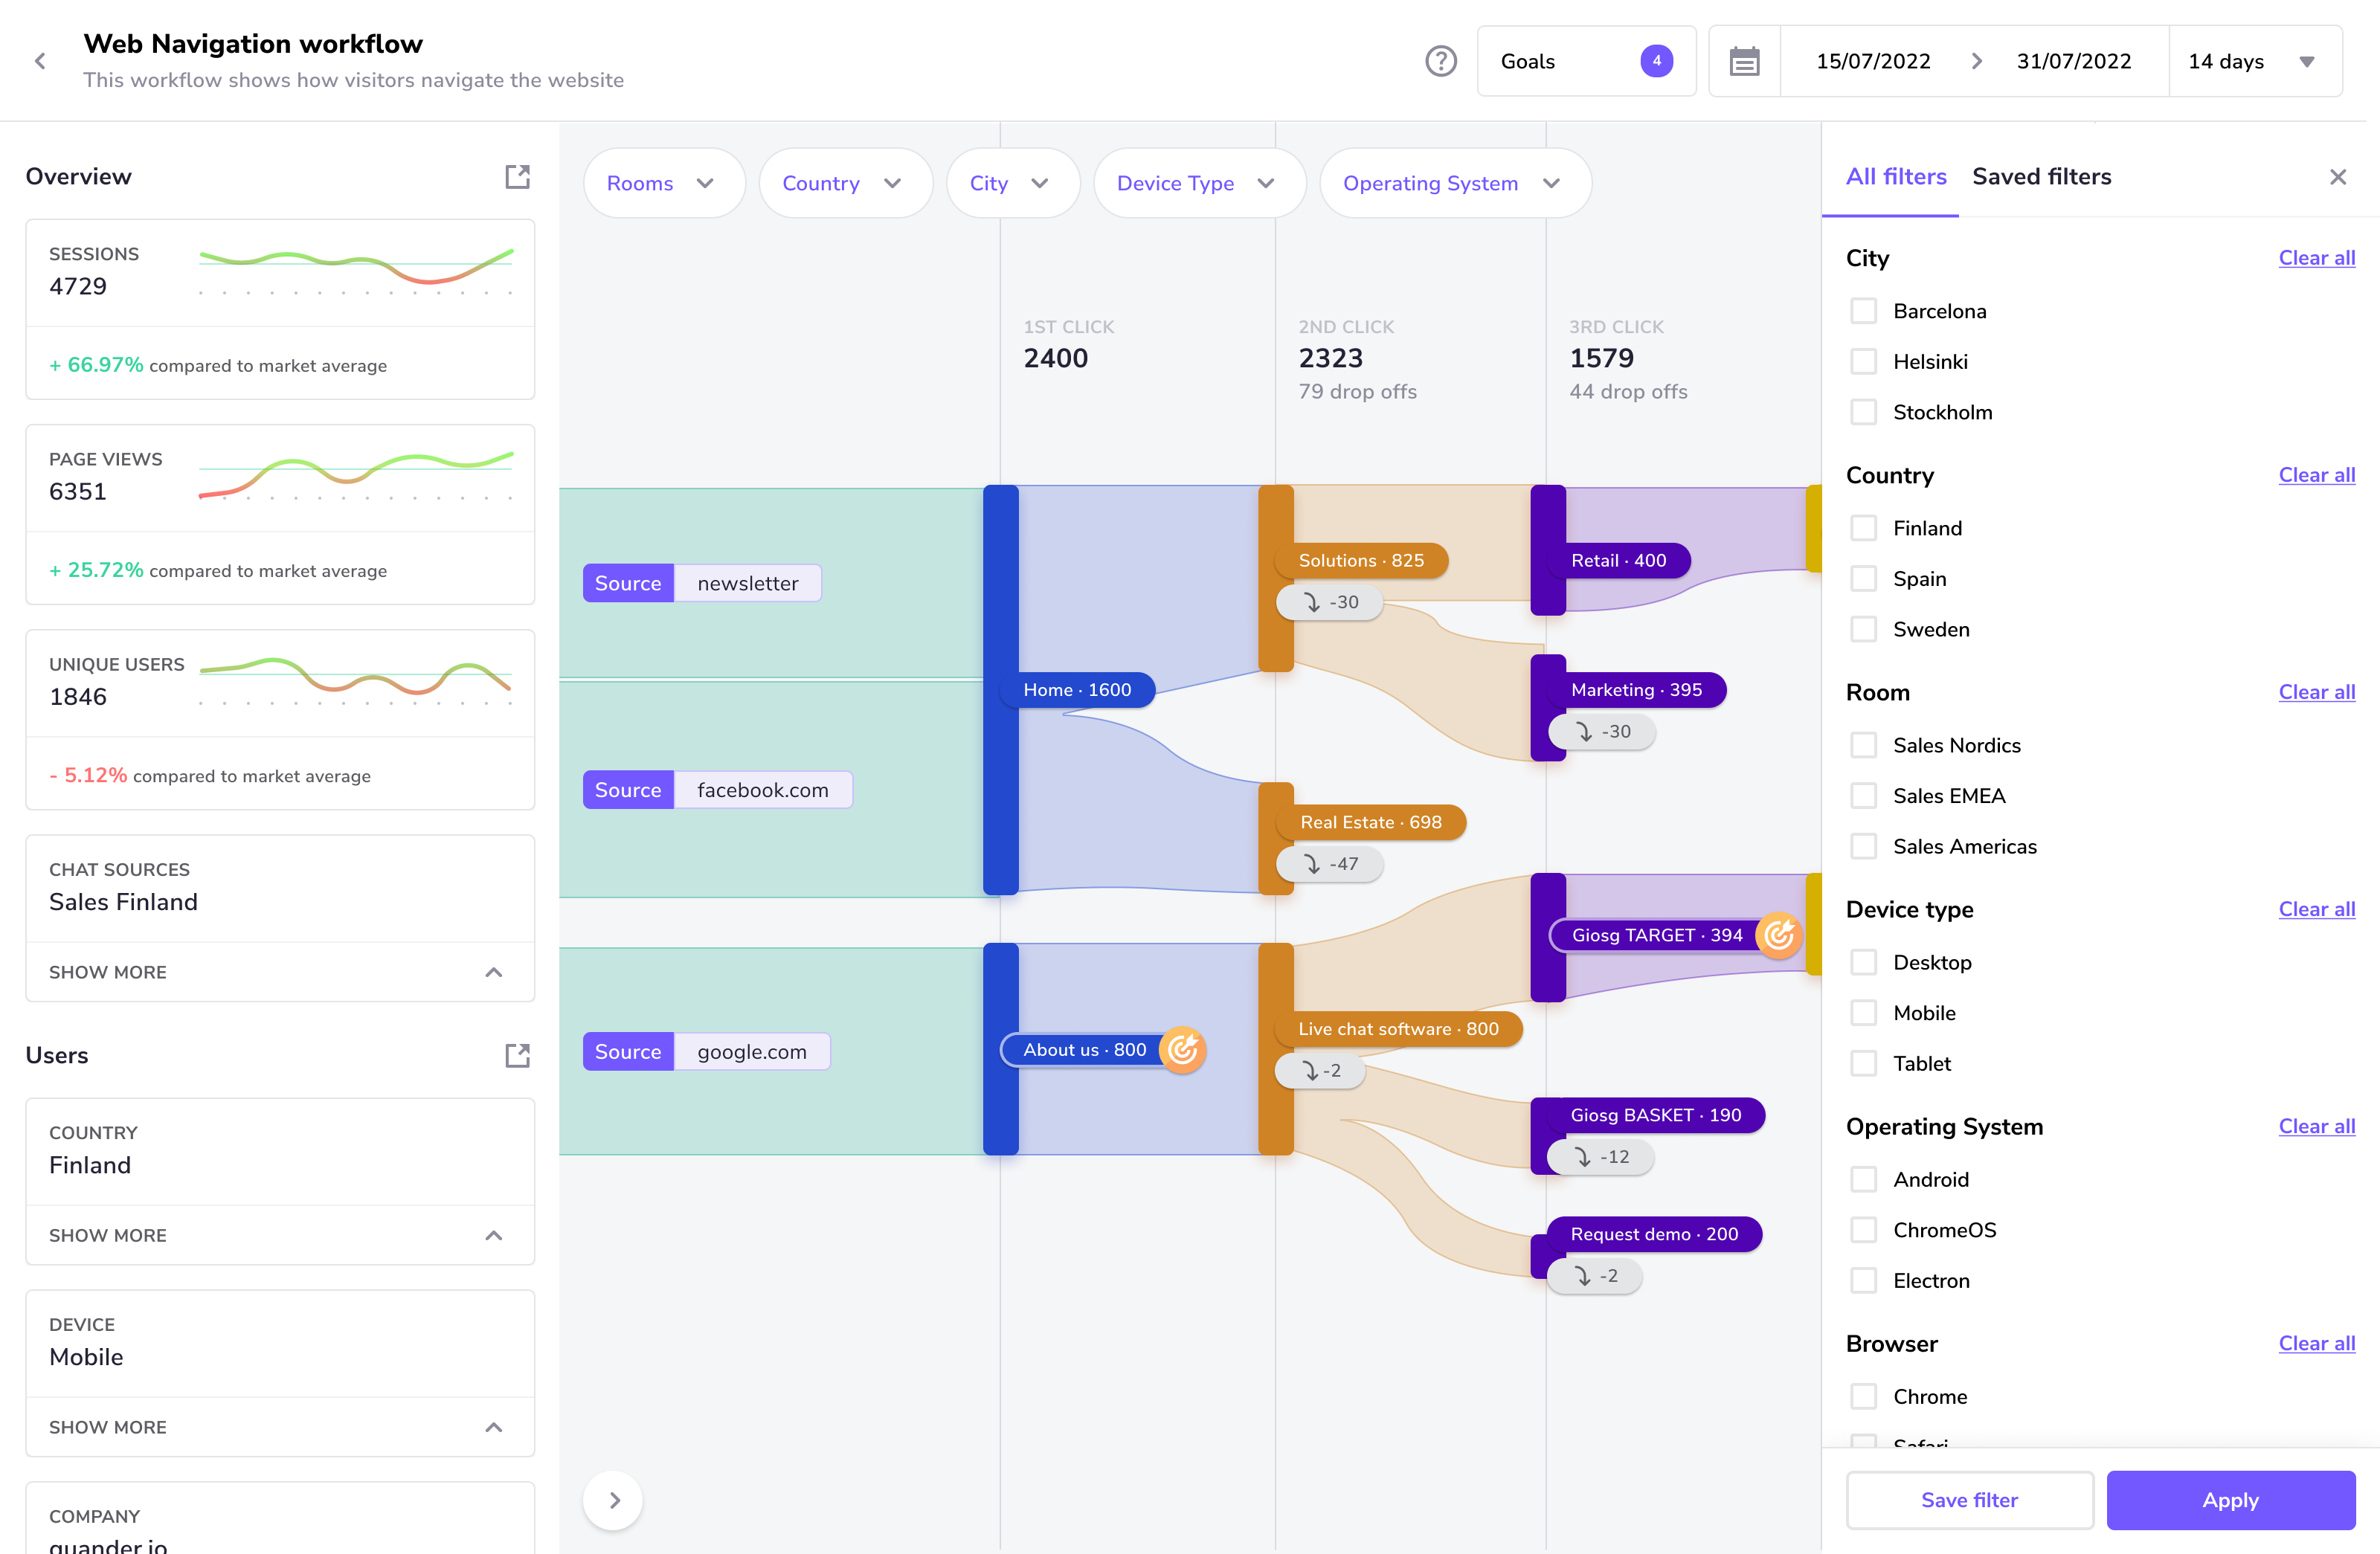Open Users section external link icon

(517, 1056)
